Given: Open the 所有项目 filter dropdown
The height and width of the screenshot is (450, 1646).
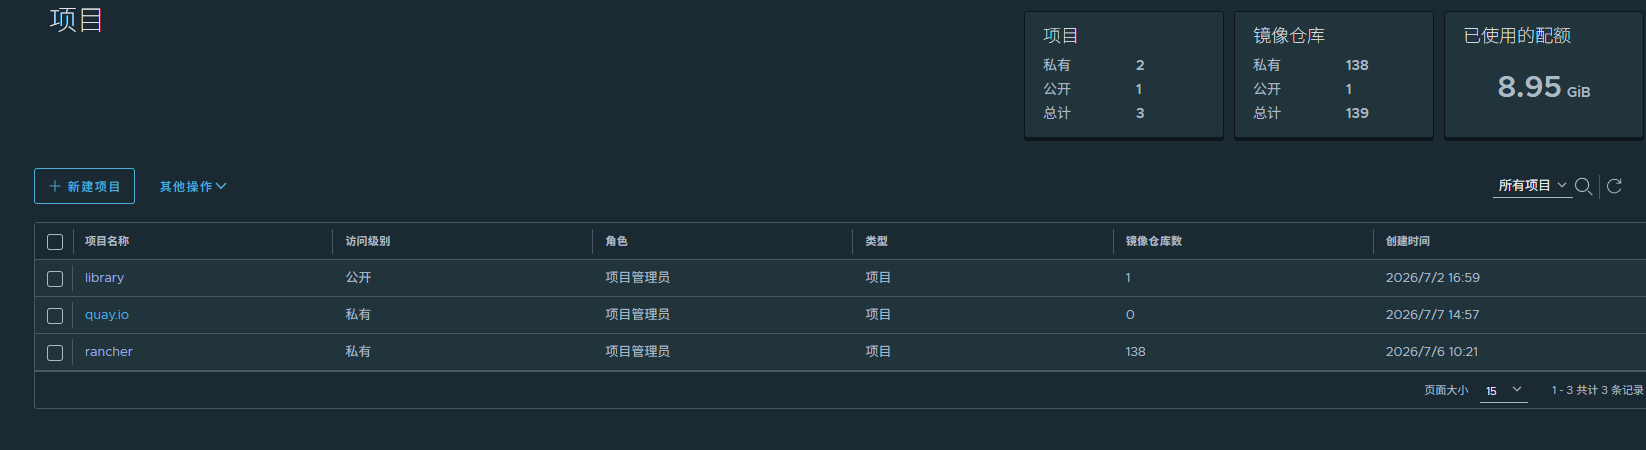Looking at the screenshot, I should 1532,186.
